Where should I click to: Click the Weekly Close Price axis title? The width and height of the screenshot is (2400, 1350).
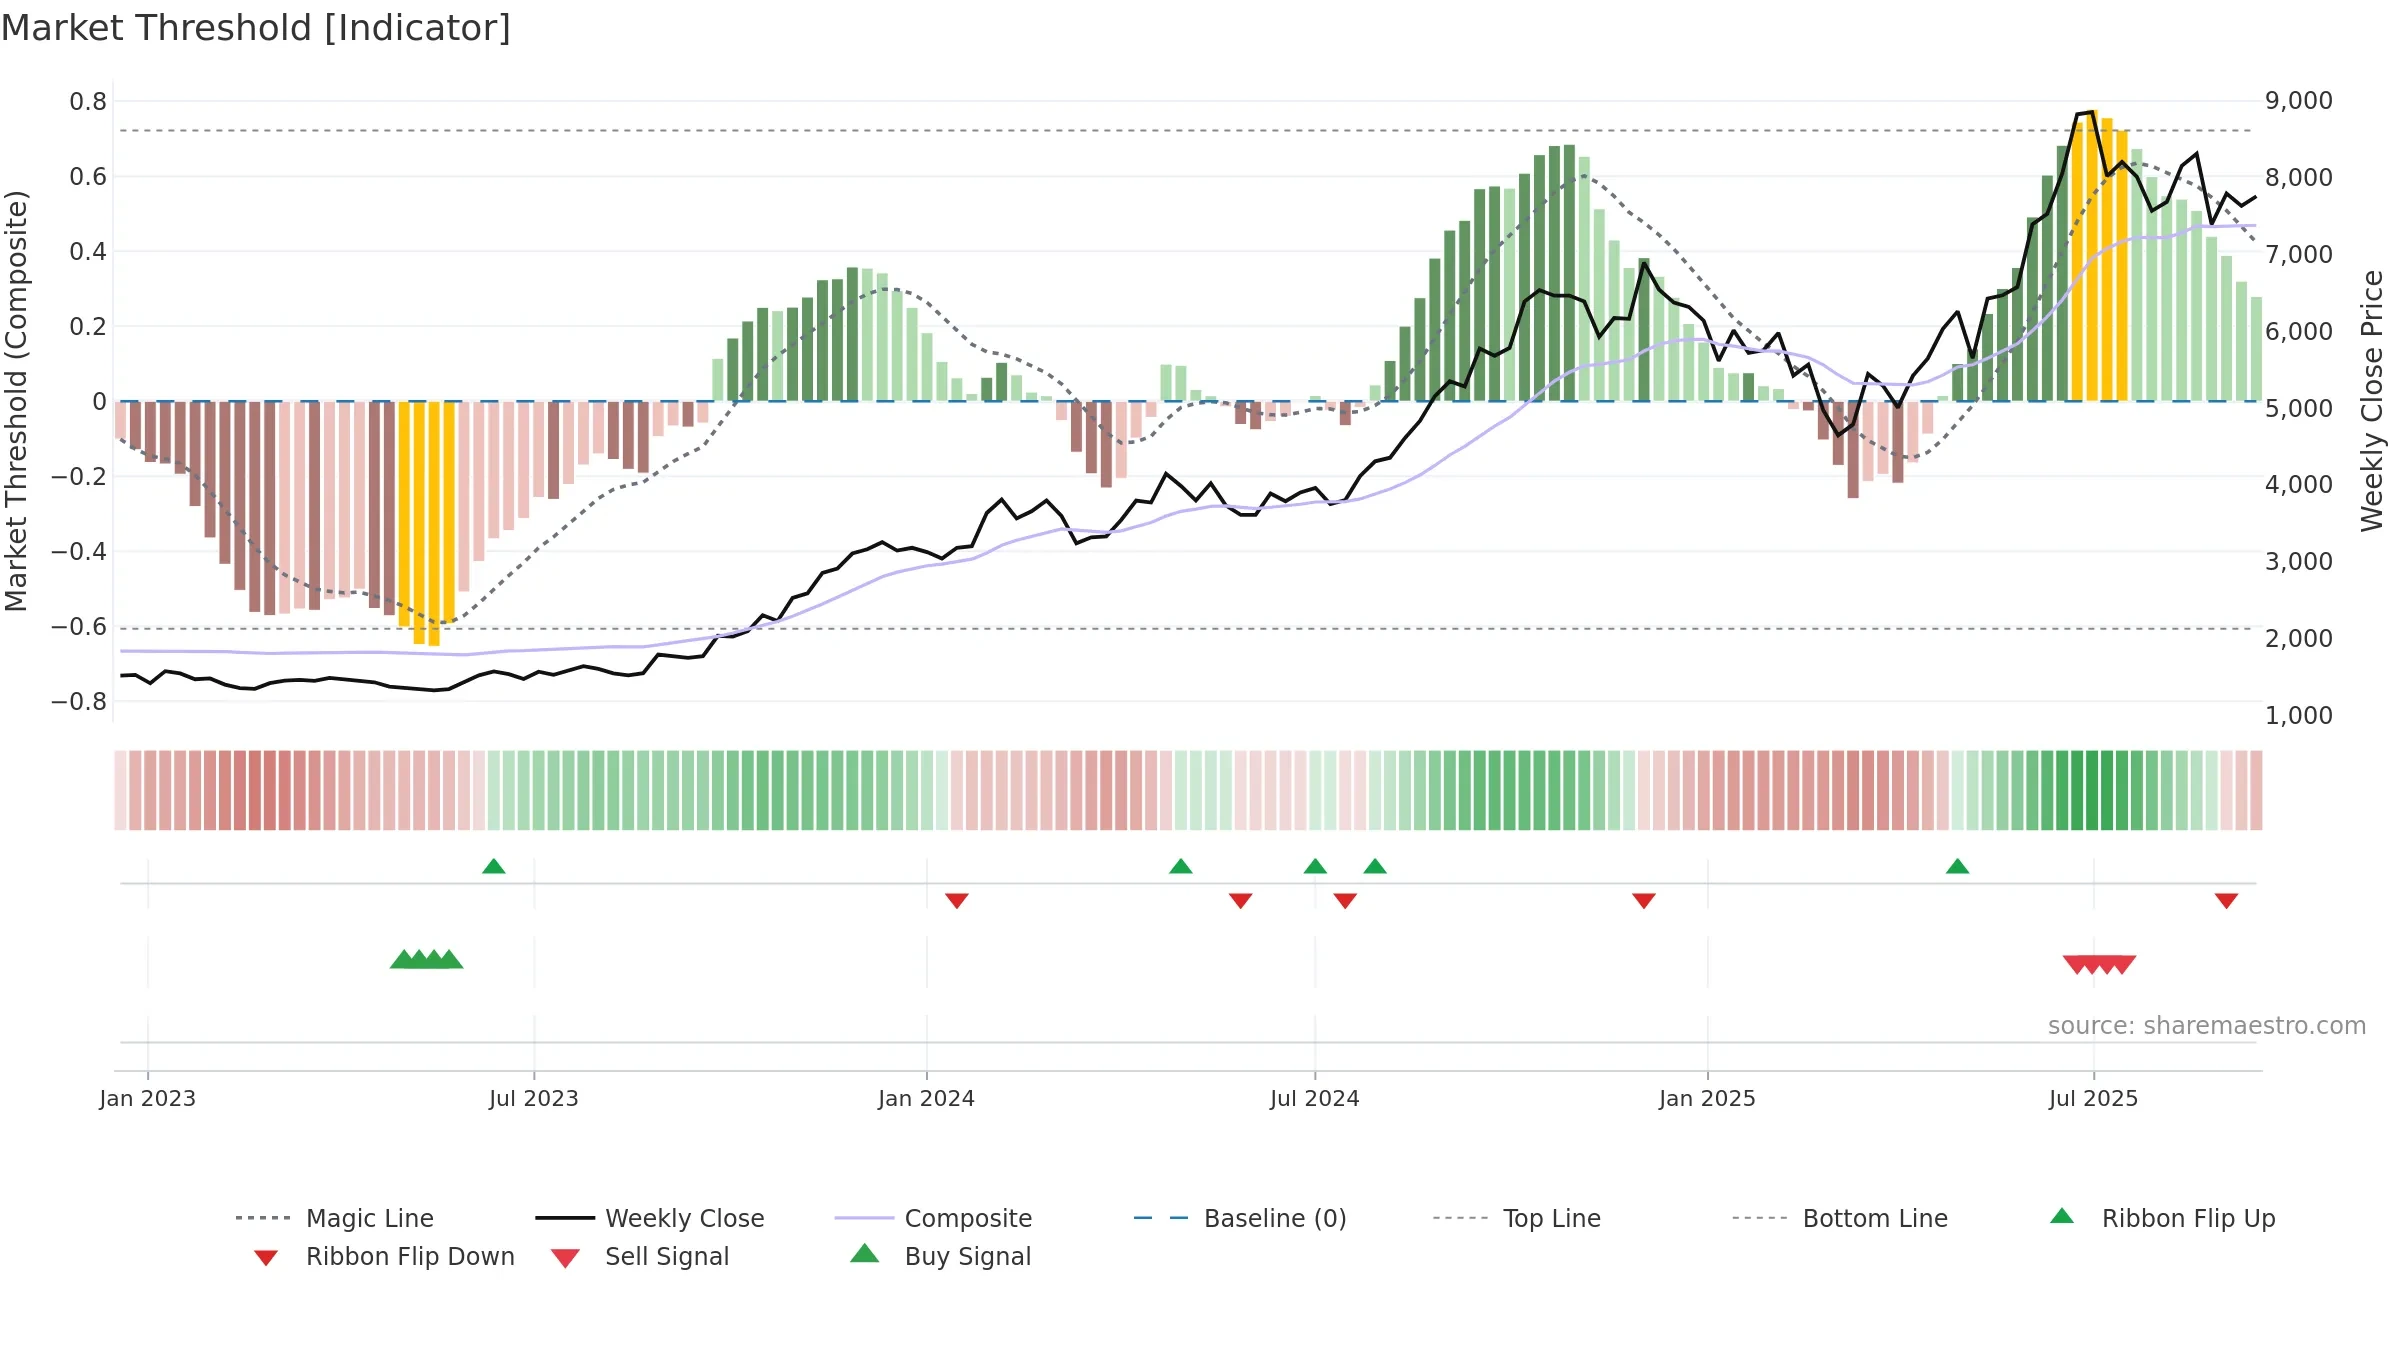point(2372,401)
